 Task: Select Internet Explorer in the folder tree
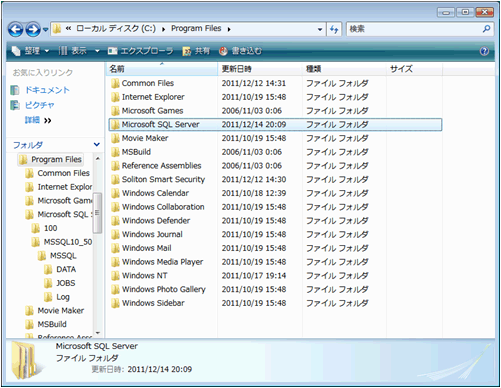(x=59, y=187)
